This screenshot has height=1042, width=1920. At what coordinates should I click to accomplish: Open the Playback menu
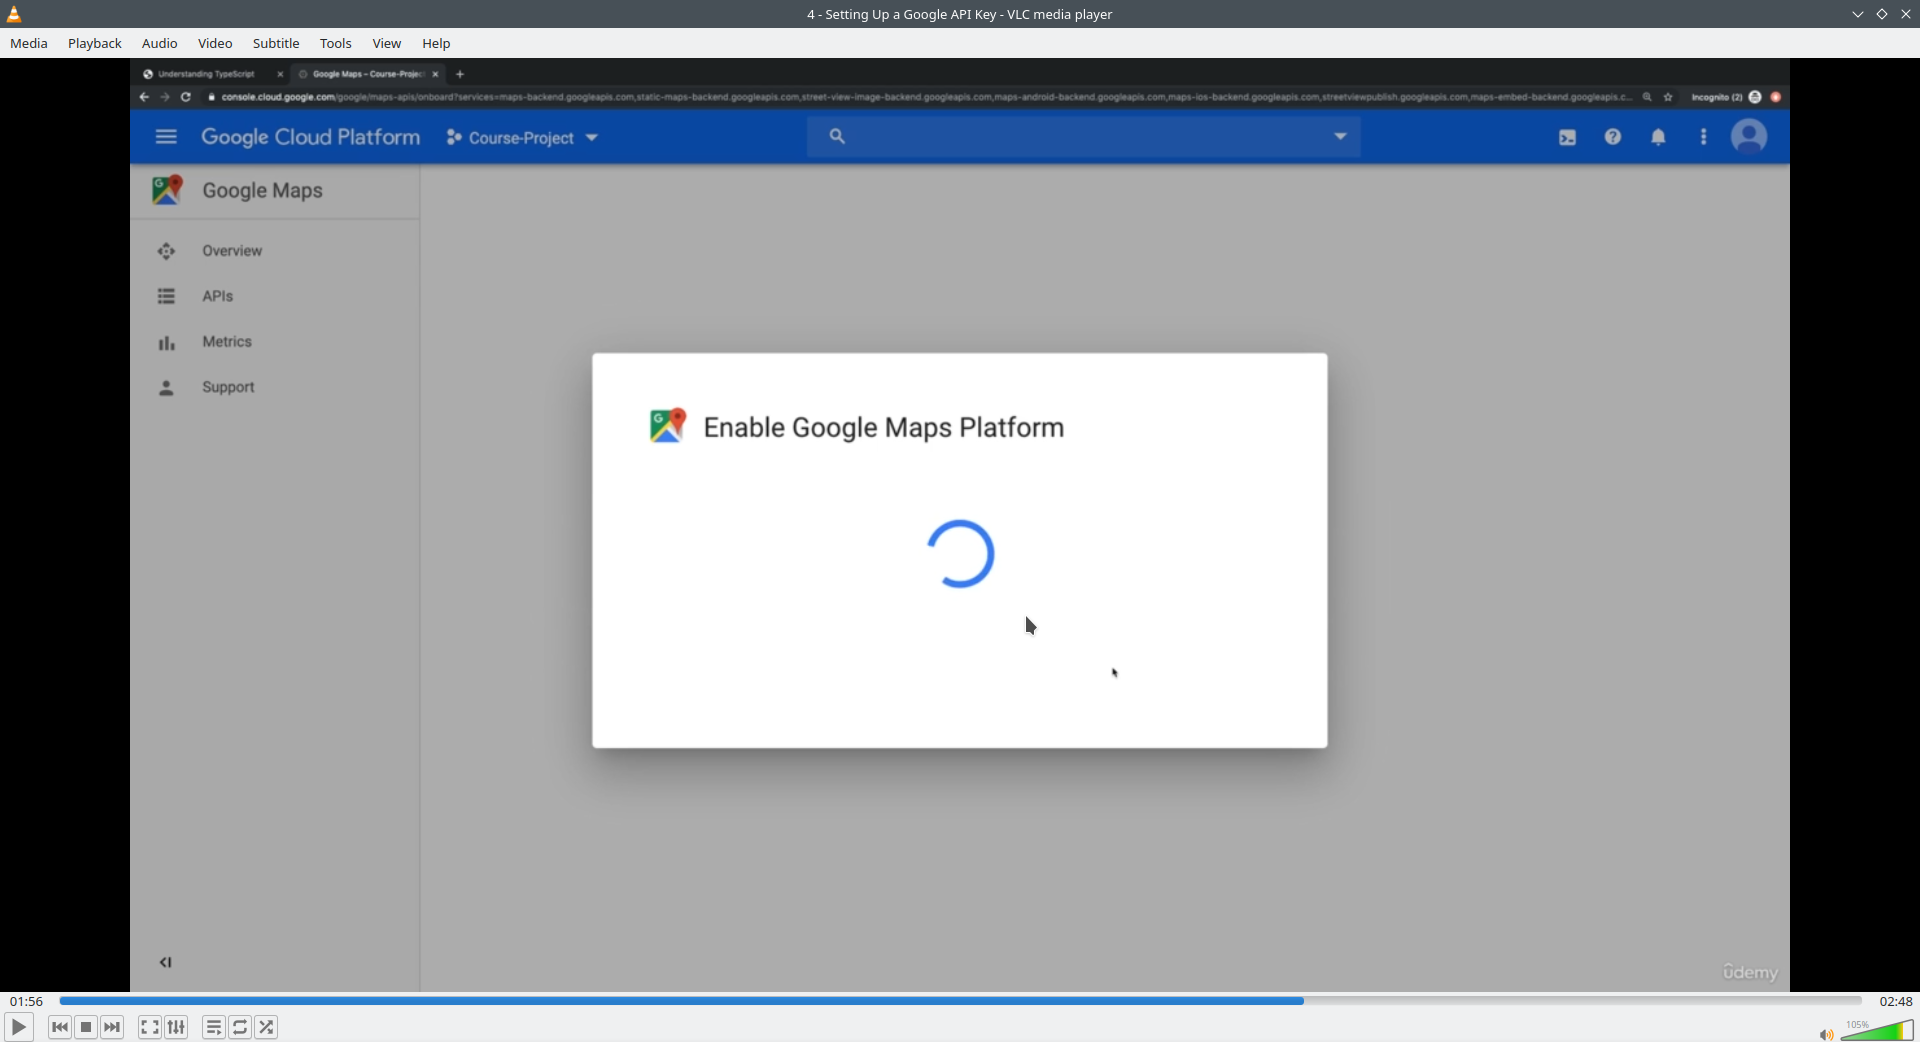(95, 43)
